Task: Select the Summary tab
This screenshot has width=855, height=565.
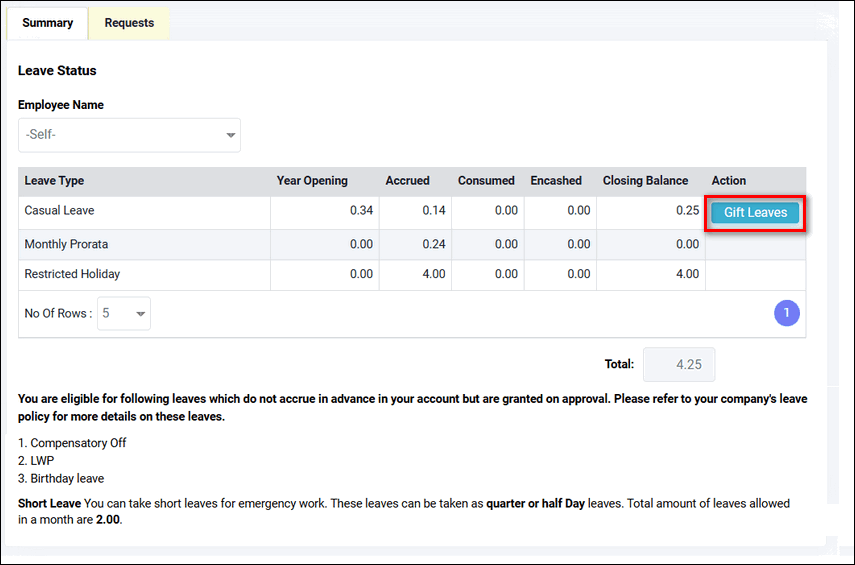Action: point(47,23)
